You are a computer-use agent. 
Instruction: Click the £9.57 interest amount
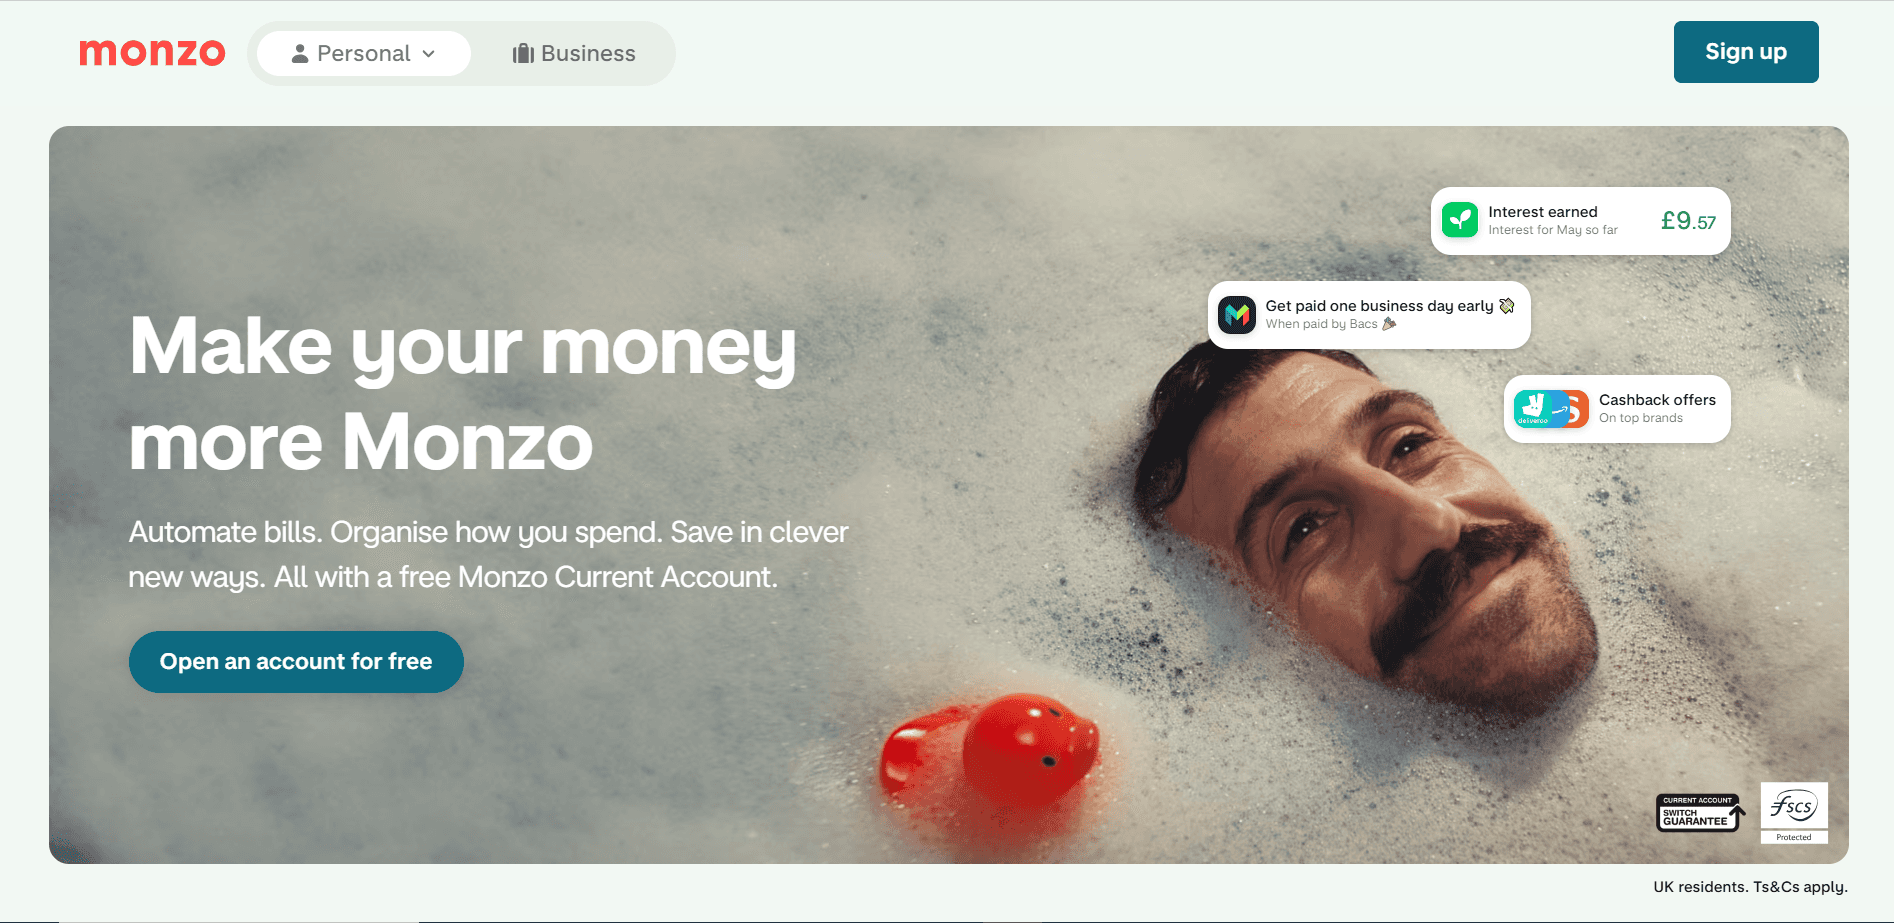[1688, 221]
